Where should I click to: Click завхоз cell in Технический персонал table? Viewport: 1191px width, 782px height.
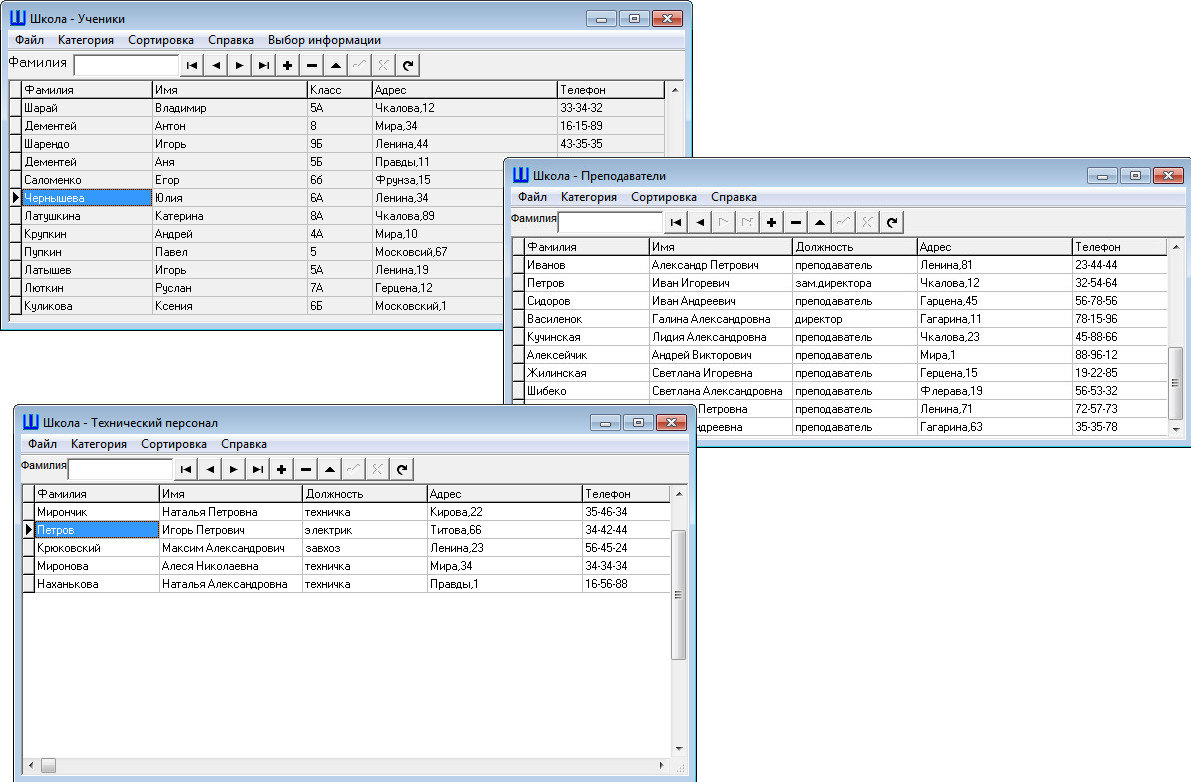pos(365,548)
